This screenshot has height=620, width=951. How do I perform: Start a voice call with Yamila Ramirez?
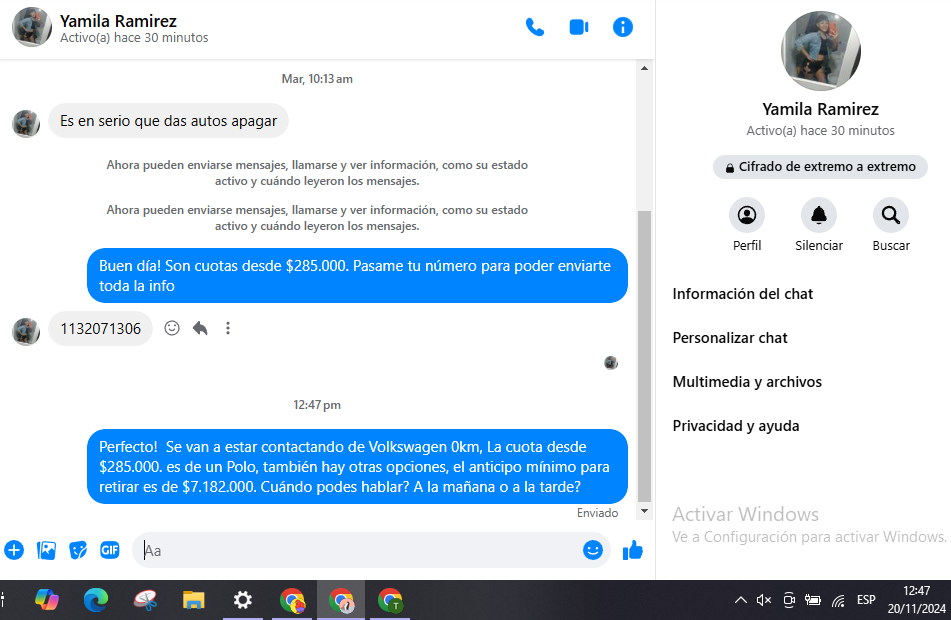pos(535,27)
